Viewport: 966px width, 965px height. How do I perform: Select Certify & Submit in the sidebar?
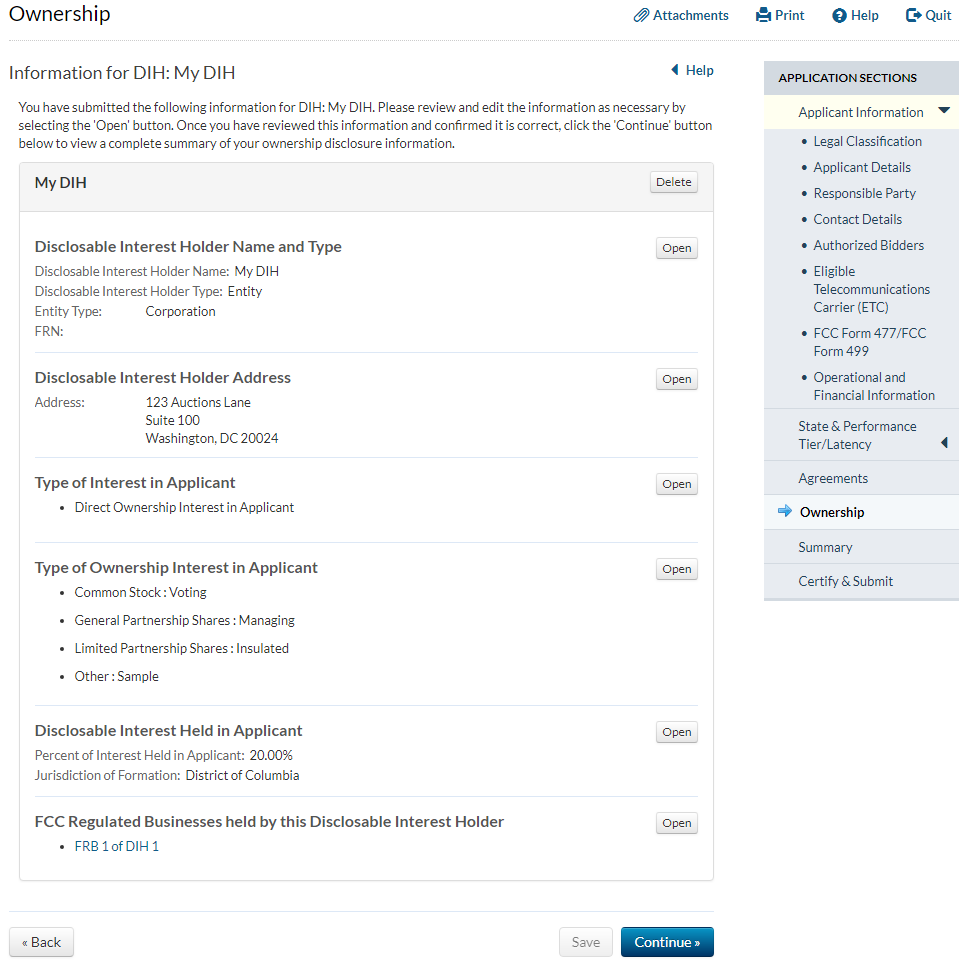845,581
